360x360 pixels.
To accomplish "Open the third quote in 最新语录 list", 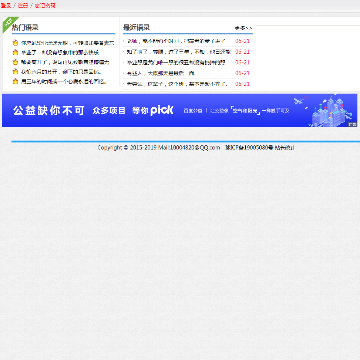I will [x=176, y=62].
